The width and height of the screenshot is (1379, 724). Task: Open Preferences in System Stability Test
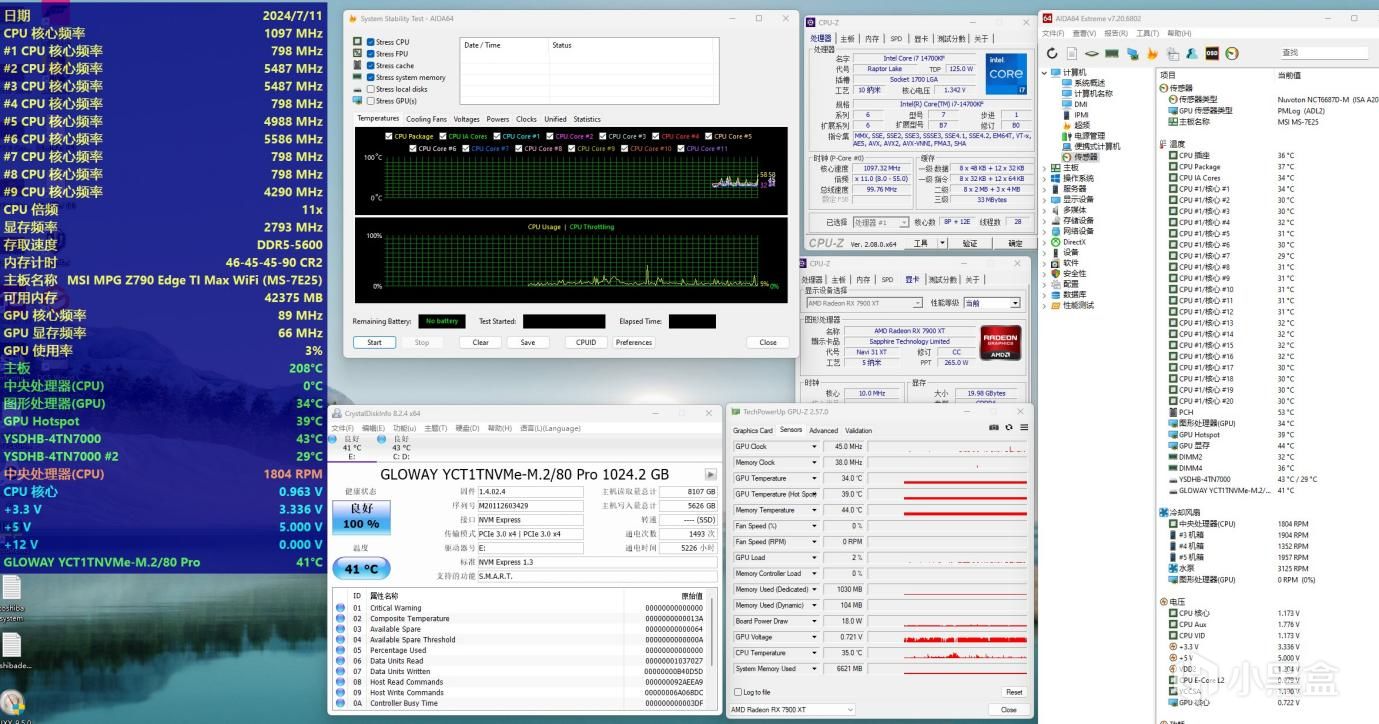[x=634, y=342]
